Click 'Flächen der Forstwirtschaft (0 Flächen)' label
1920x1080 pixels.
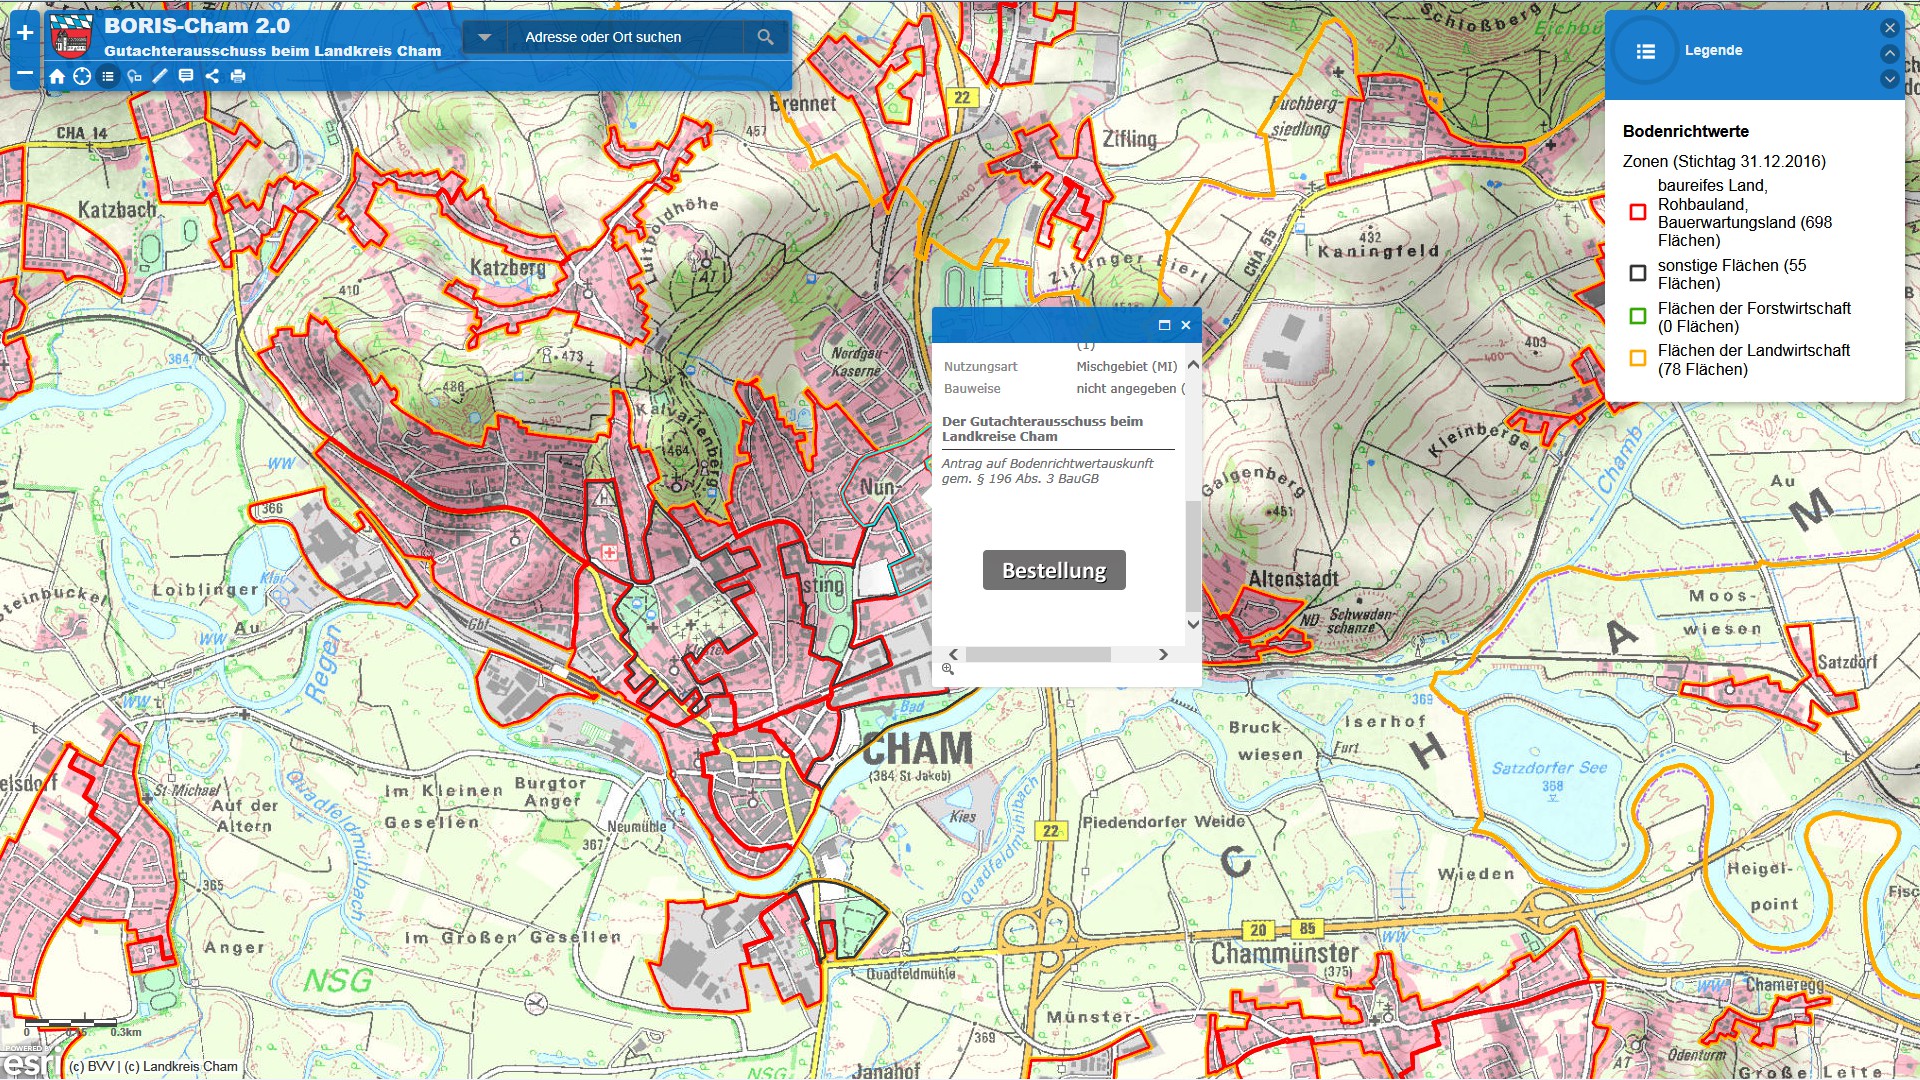point(1754,317)
